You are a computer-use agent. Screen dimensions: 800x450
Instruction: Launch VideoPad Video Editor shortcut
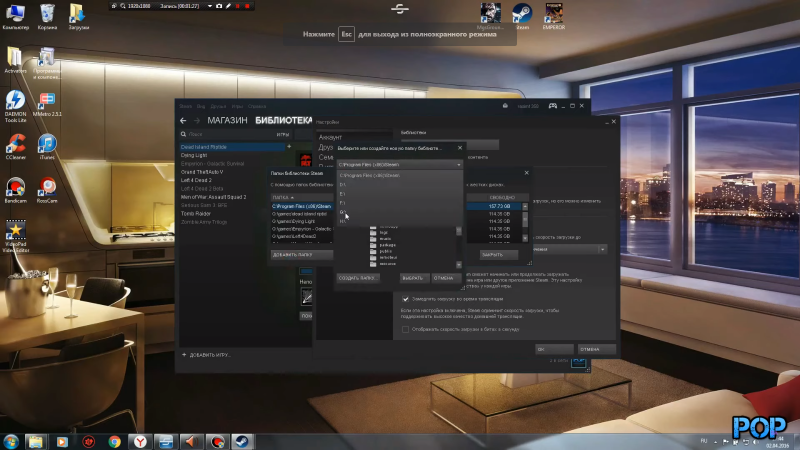click(x=15, y=236)
